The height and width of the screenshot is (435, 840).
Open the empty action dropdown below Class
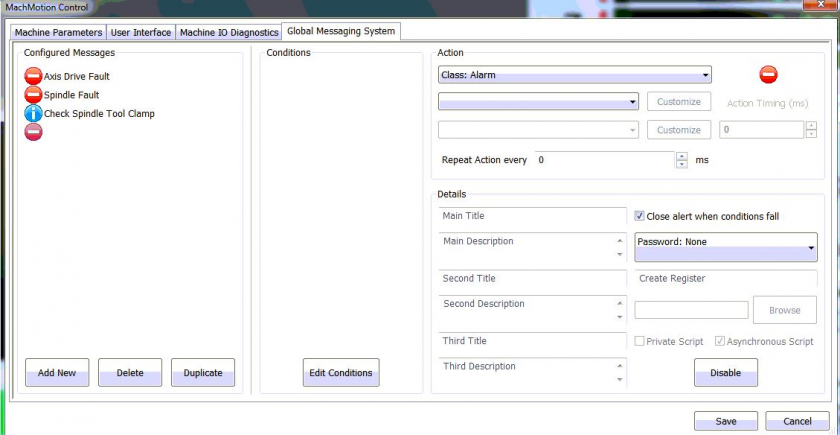pos(538,101)
